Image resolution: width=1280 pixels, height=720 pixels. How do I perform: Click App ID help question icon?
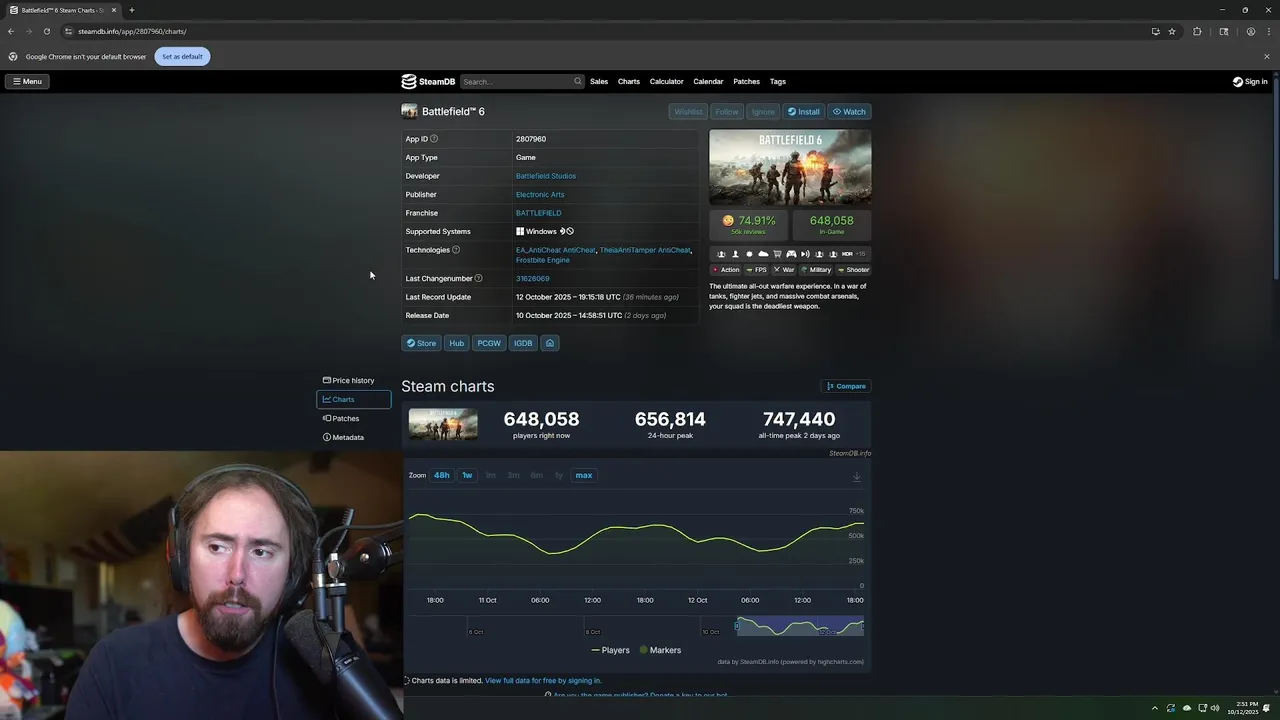click(x=434, y=139)
